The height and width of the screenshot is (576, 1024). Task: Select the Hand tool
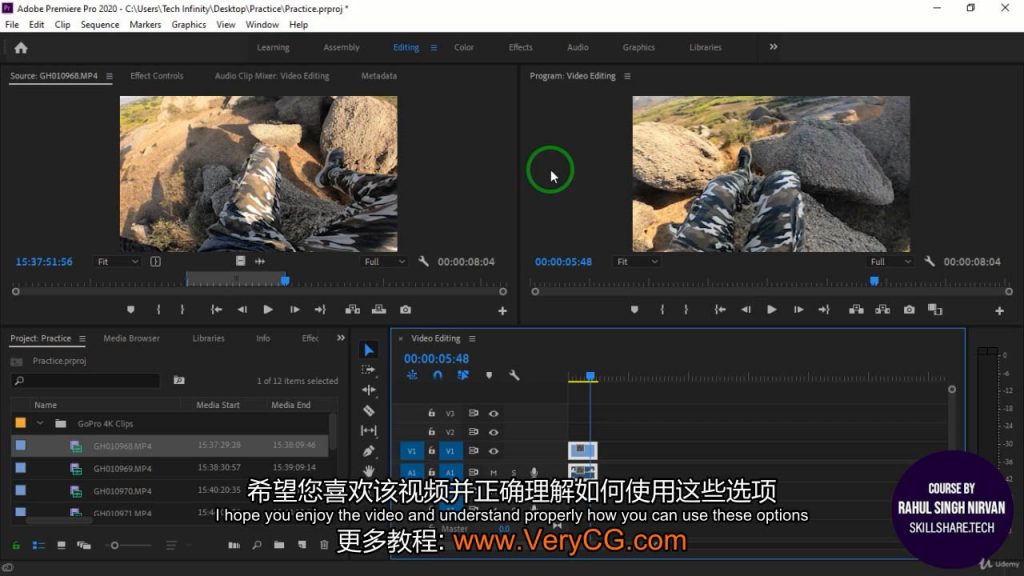(x=368, y=470)
